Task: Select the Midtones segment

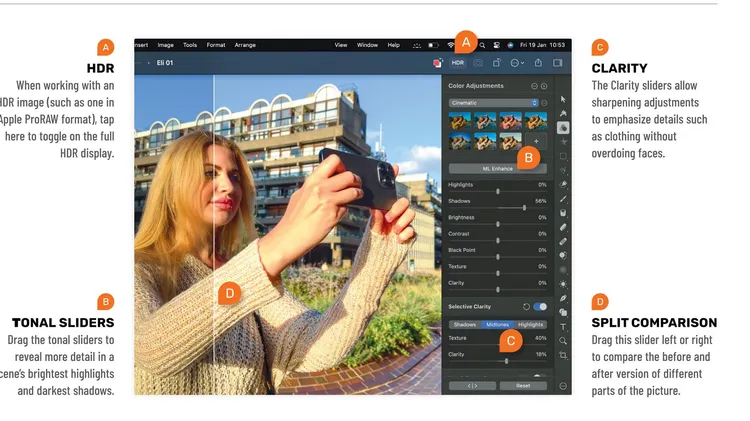Action: click(497, 324)
